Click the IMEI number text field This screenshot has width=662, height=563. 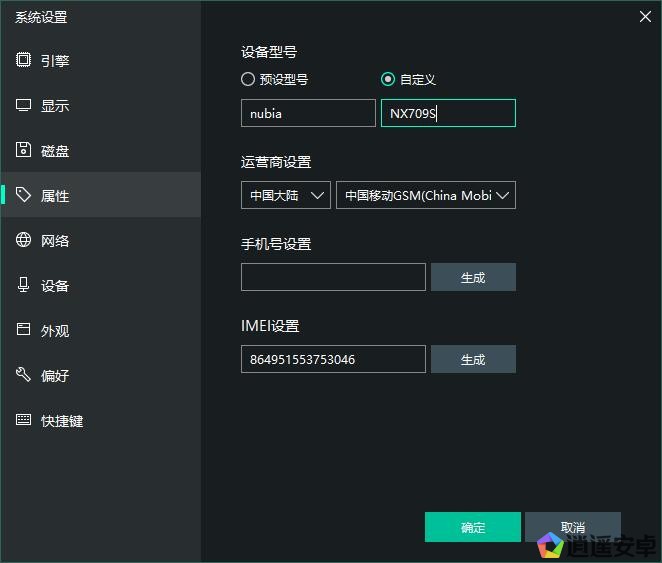(333, 359)
